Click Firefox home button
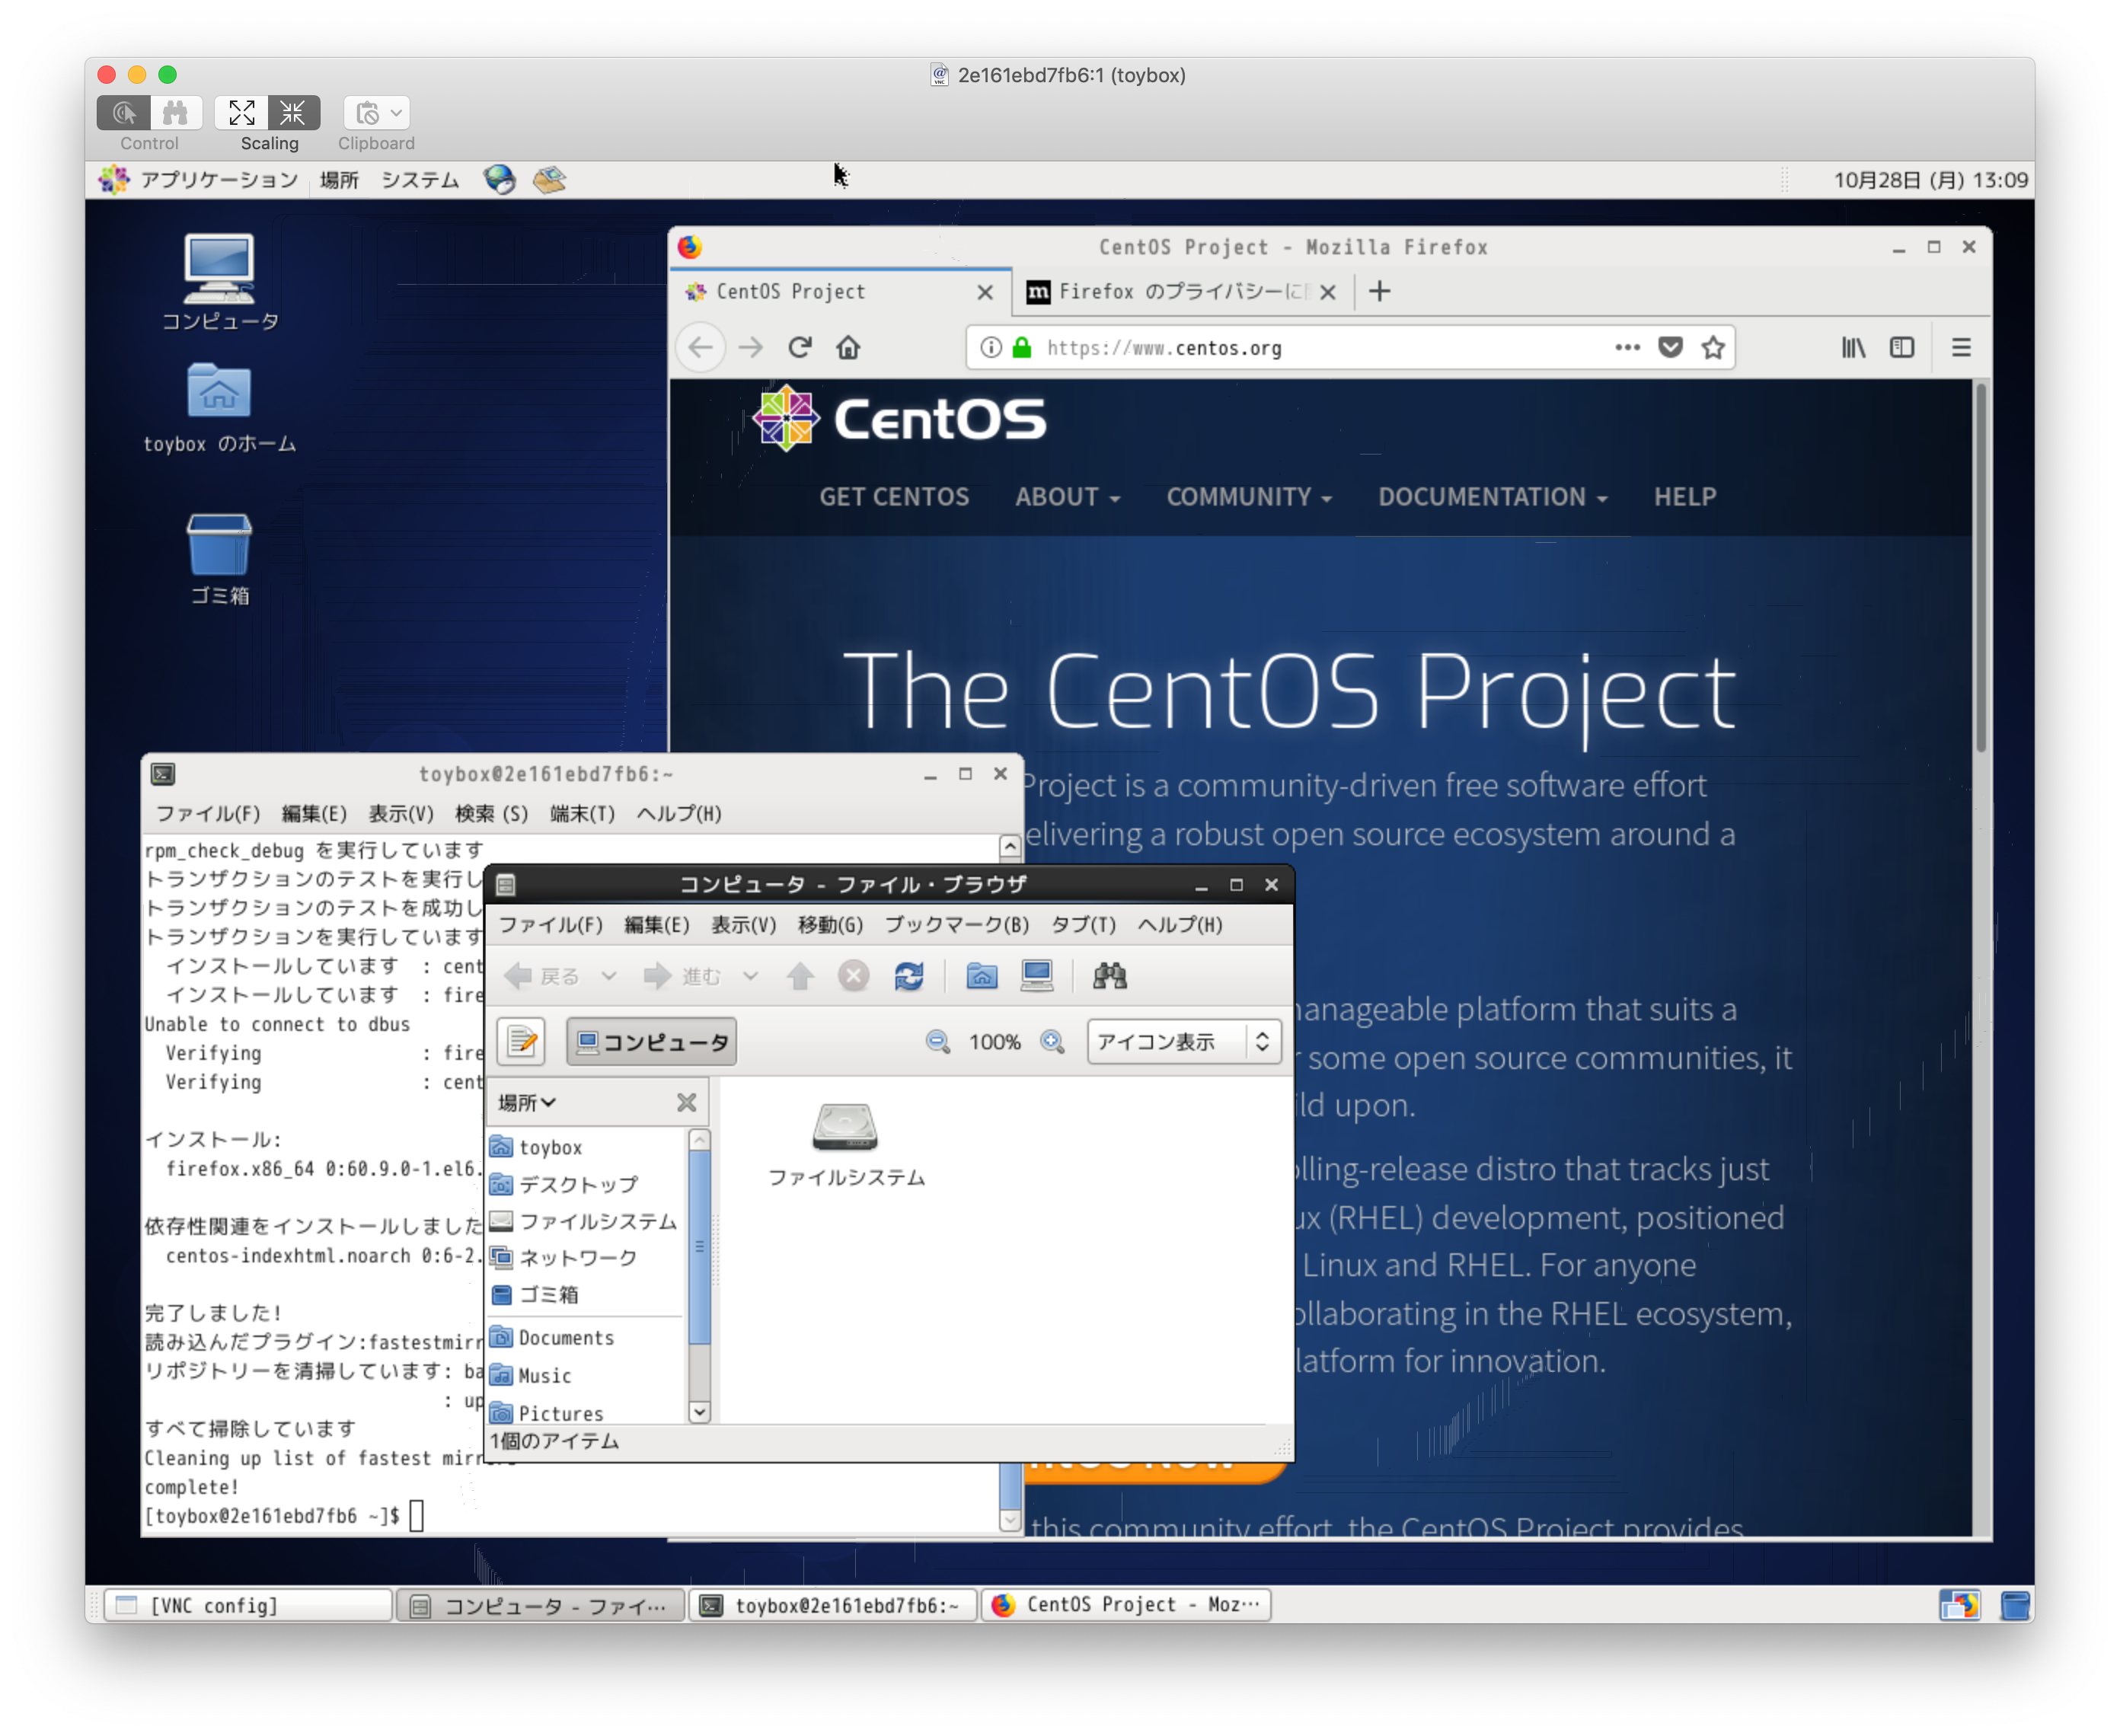Viewport: 2120px width, 1736px height. coord(848,348)
